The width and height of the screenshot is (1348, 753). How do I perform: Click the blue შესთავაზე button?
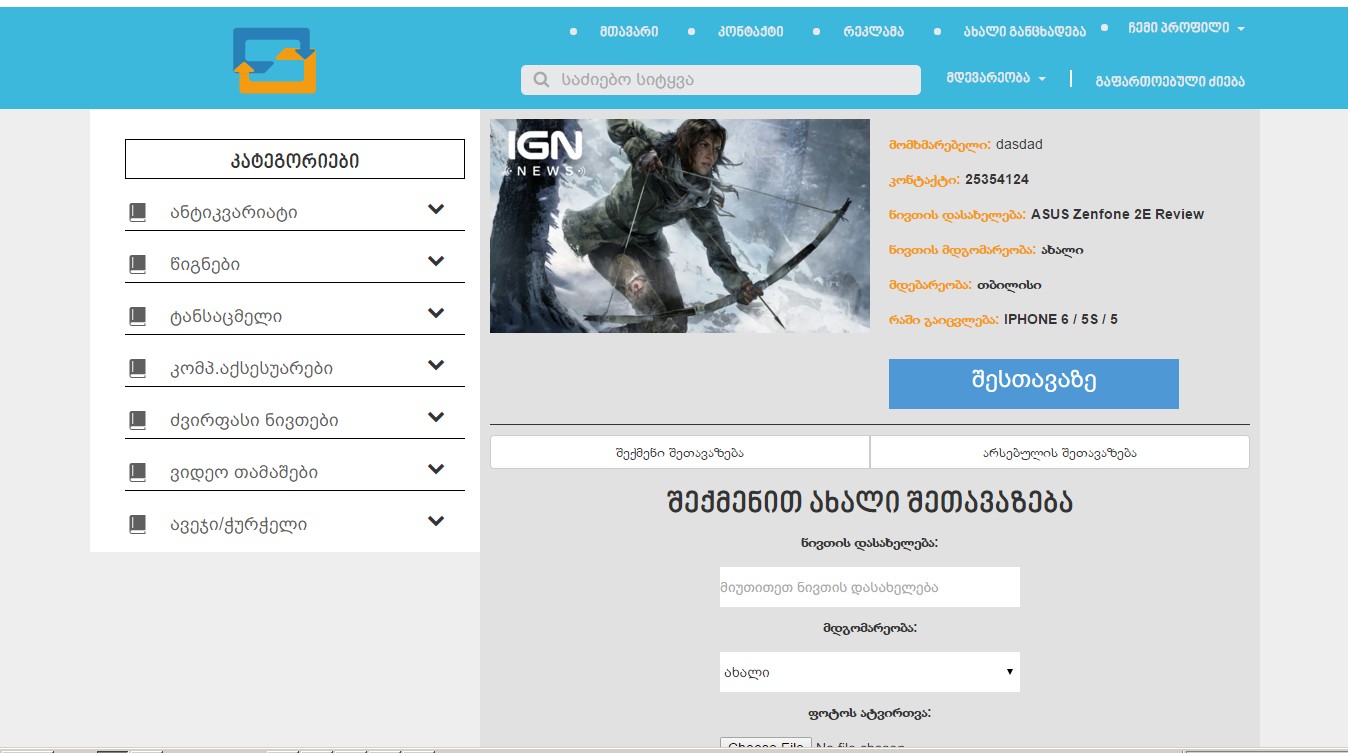[1034, 384]
